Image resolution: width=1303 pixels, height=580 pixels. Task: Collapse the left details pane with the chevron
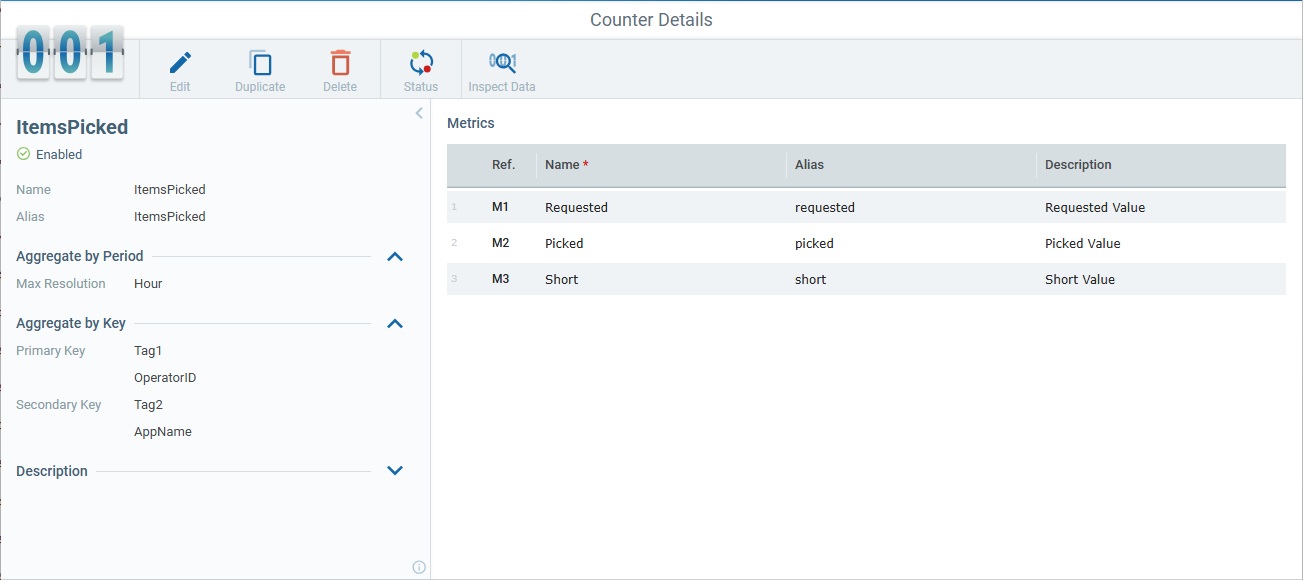click(x=418, y=112)
